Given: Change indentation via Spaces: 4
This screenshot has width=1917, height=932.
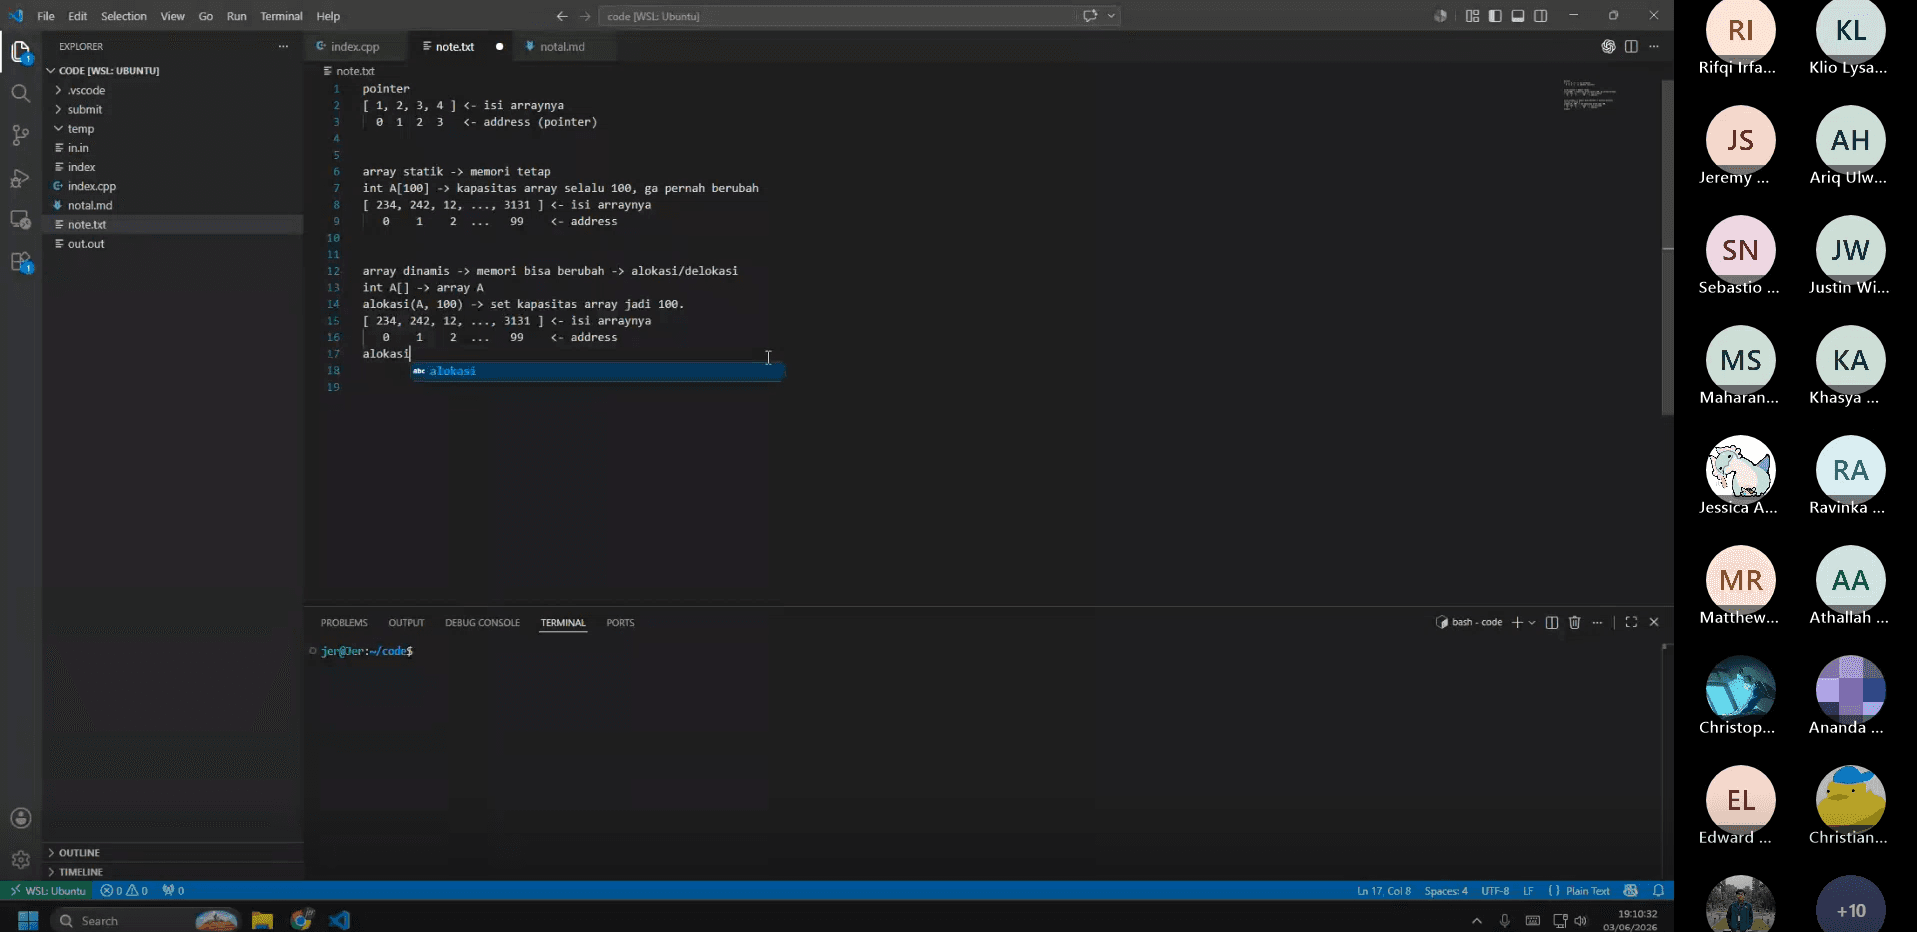Looking at the screenshot, I should (1446, 890).
